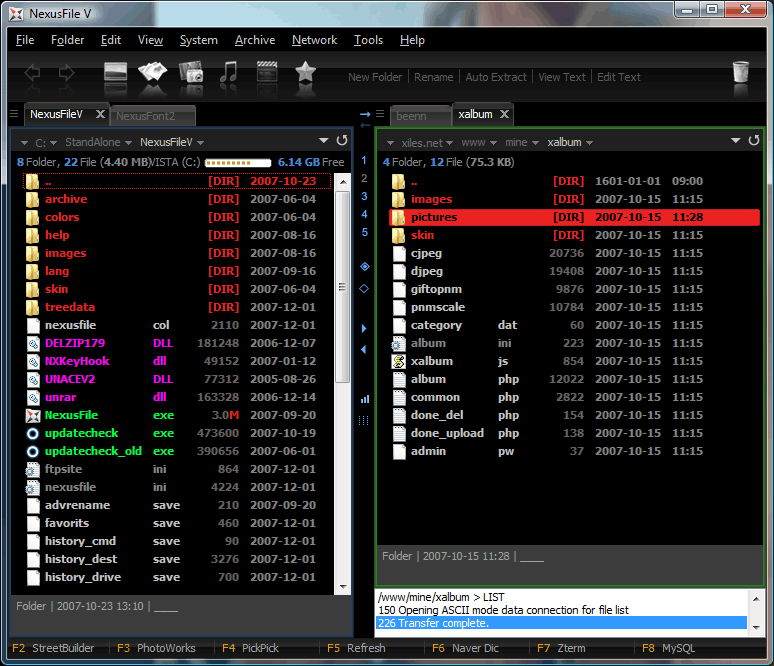
Task: Open the Archive menu
Action: [x=255, y=40]
